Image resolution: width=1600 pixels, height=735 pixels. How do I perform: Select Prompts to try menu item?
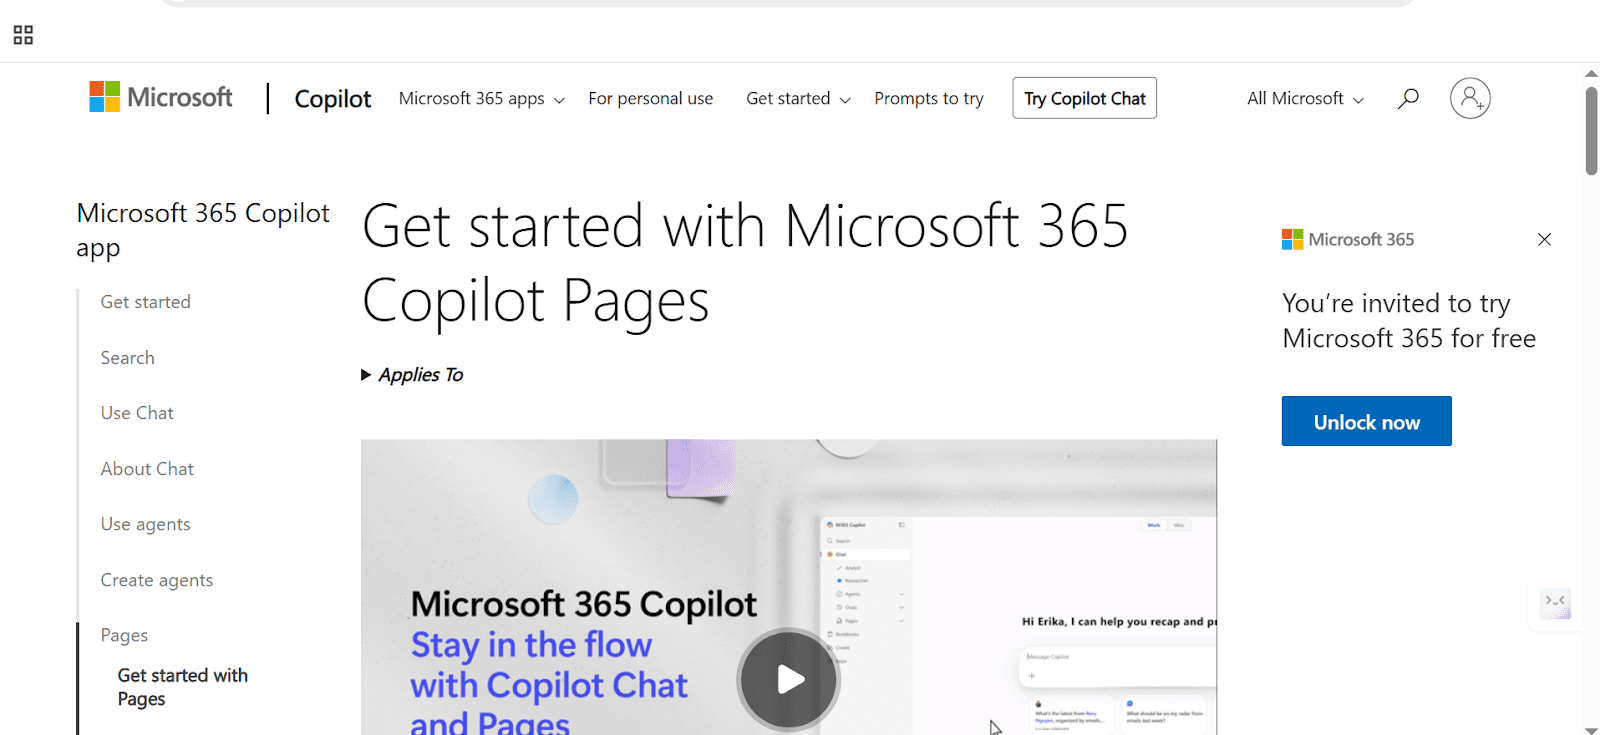(x=928, y=98)
